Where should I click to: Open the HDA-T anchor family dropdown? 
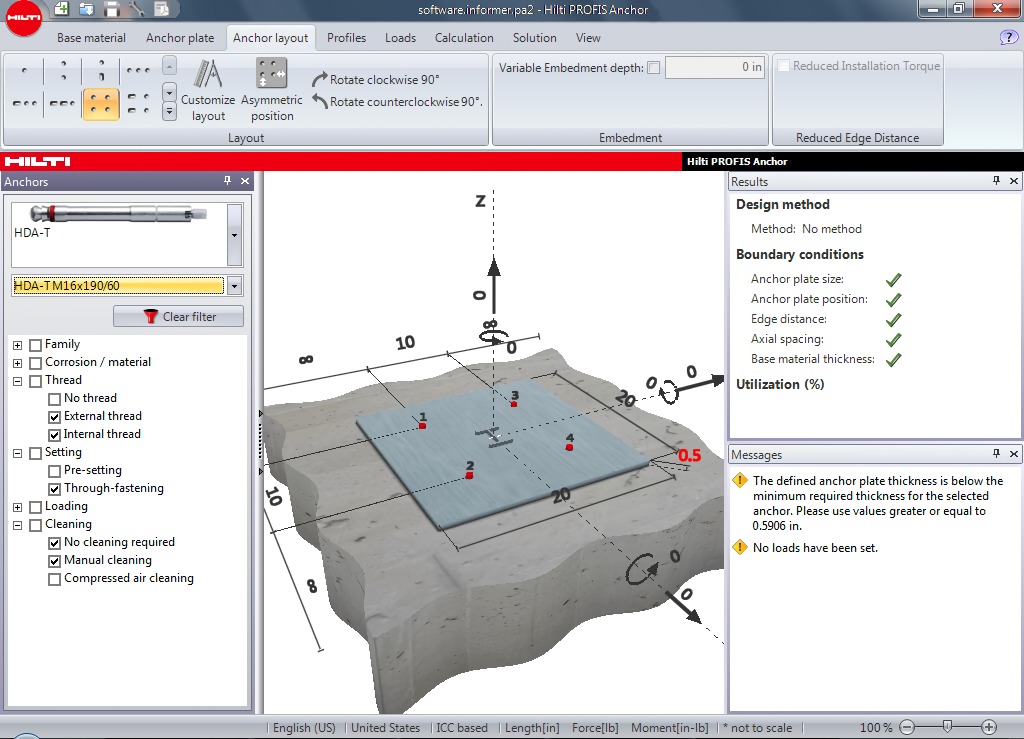[x=234, y=235]
